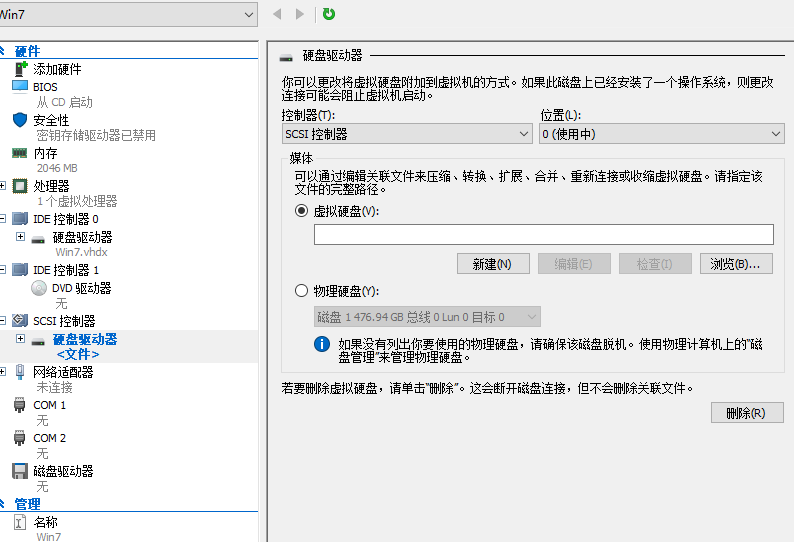This screenshot has height=542, width=794.
Task: Click the New 新建(N) button
Action: click(493, 264)
